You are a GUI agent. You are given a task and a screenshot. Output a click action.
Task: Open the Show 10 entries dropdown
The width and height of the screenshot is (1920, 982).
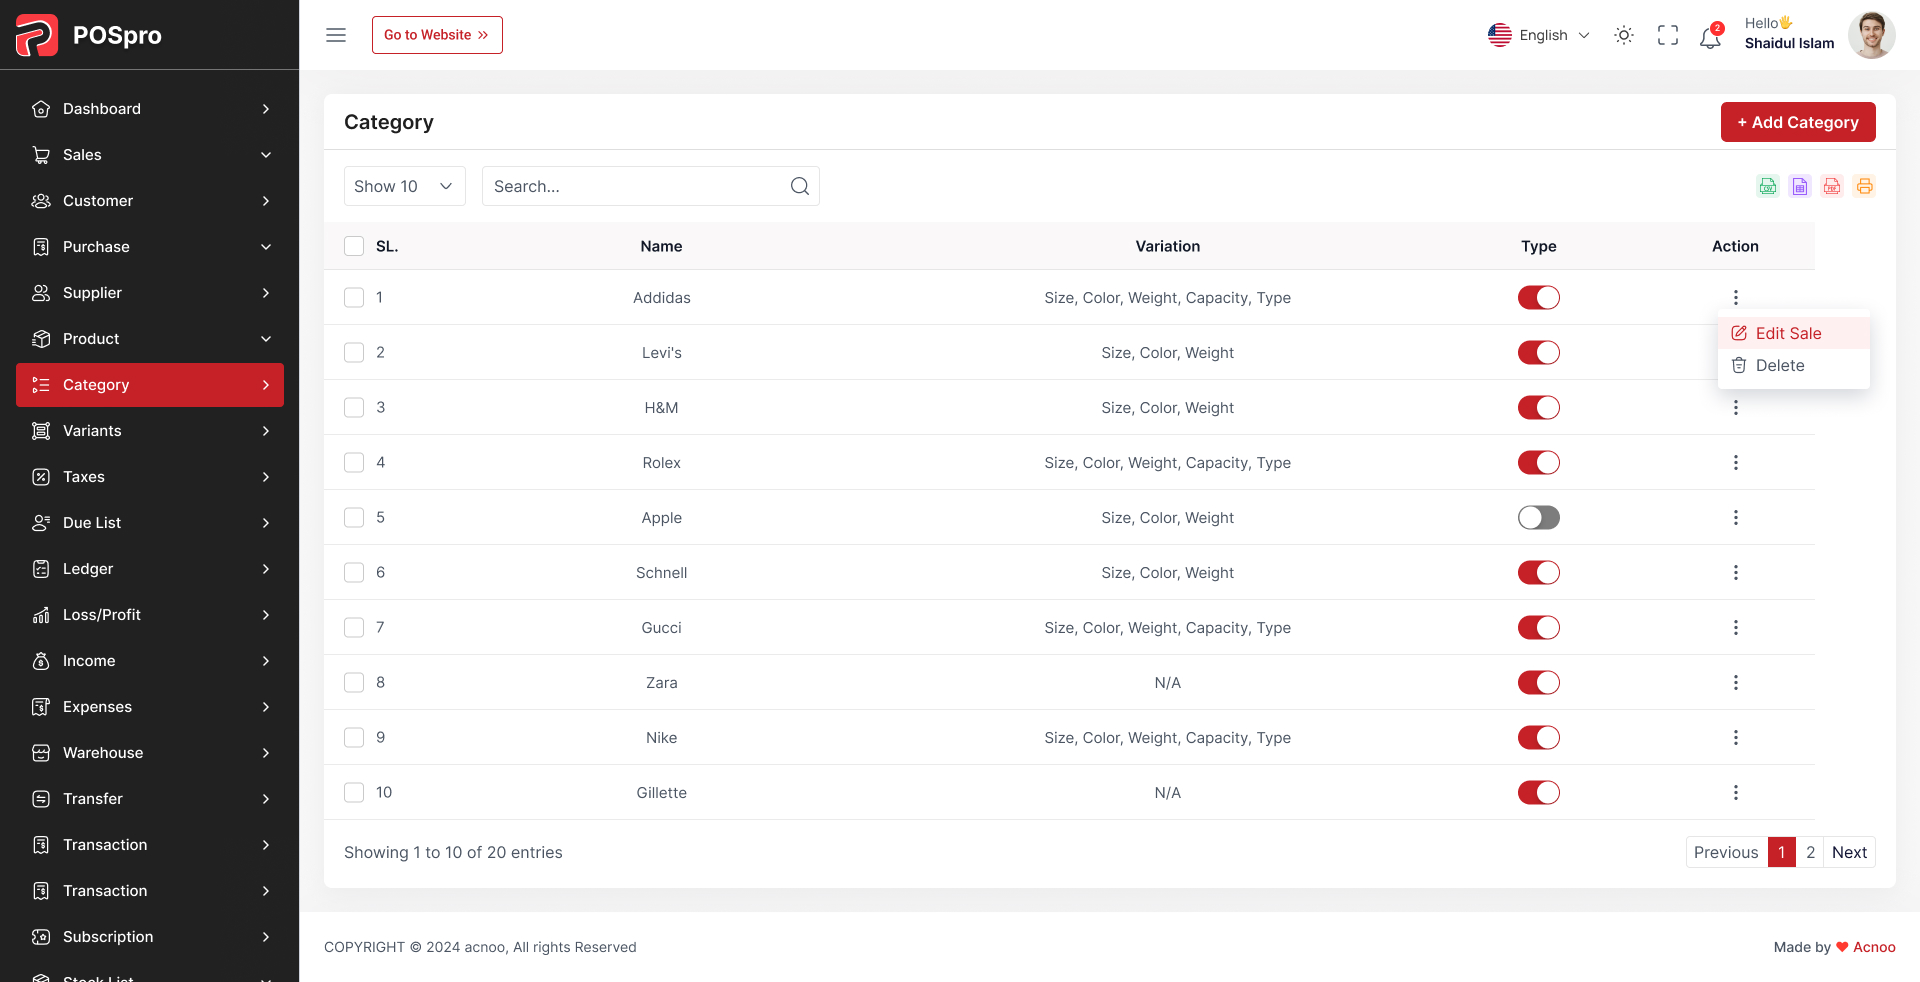[x=404, y=187]
